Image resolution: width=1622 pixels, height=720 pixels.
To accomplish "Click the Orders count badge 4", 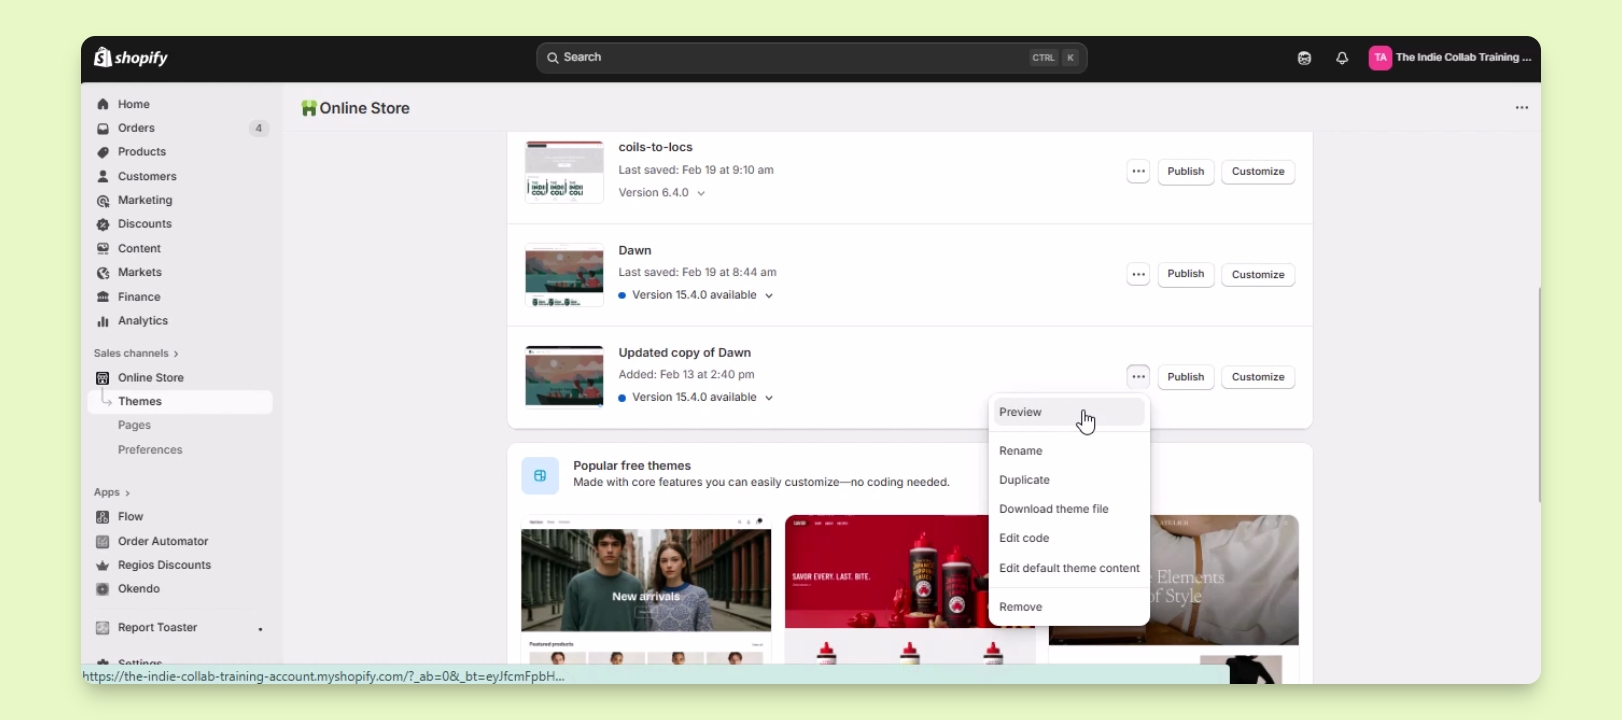I will 259,128.
